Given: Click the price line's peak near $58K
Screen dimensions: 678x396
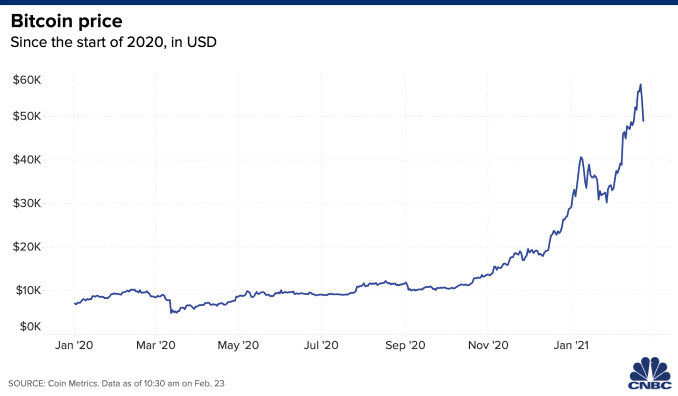Looking at the screenshot, I should [x=640, y=85].
